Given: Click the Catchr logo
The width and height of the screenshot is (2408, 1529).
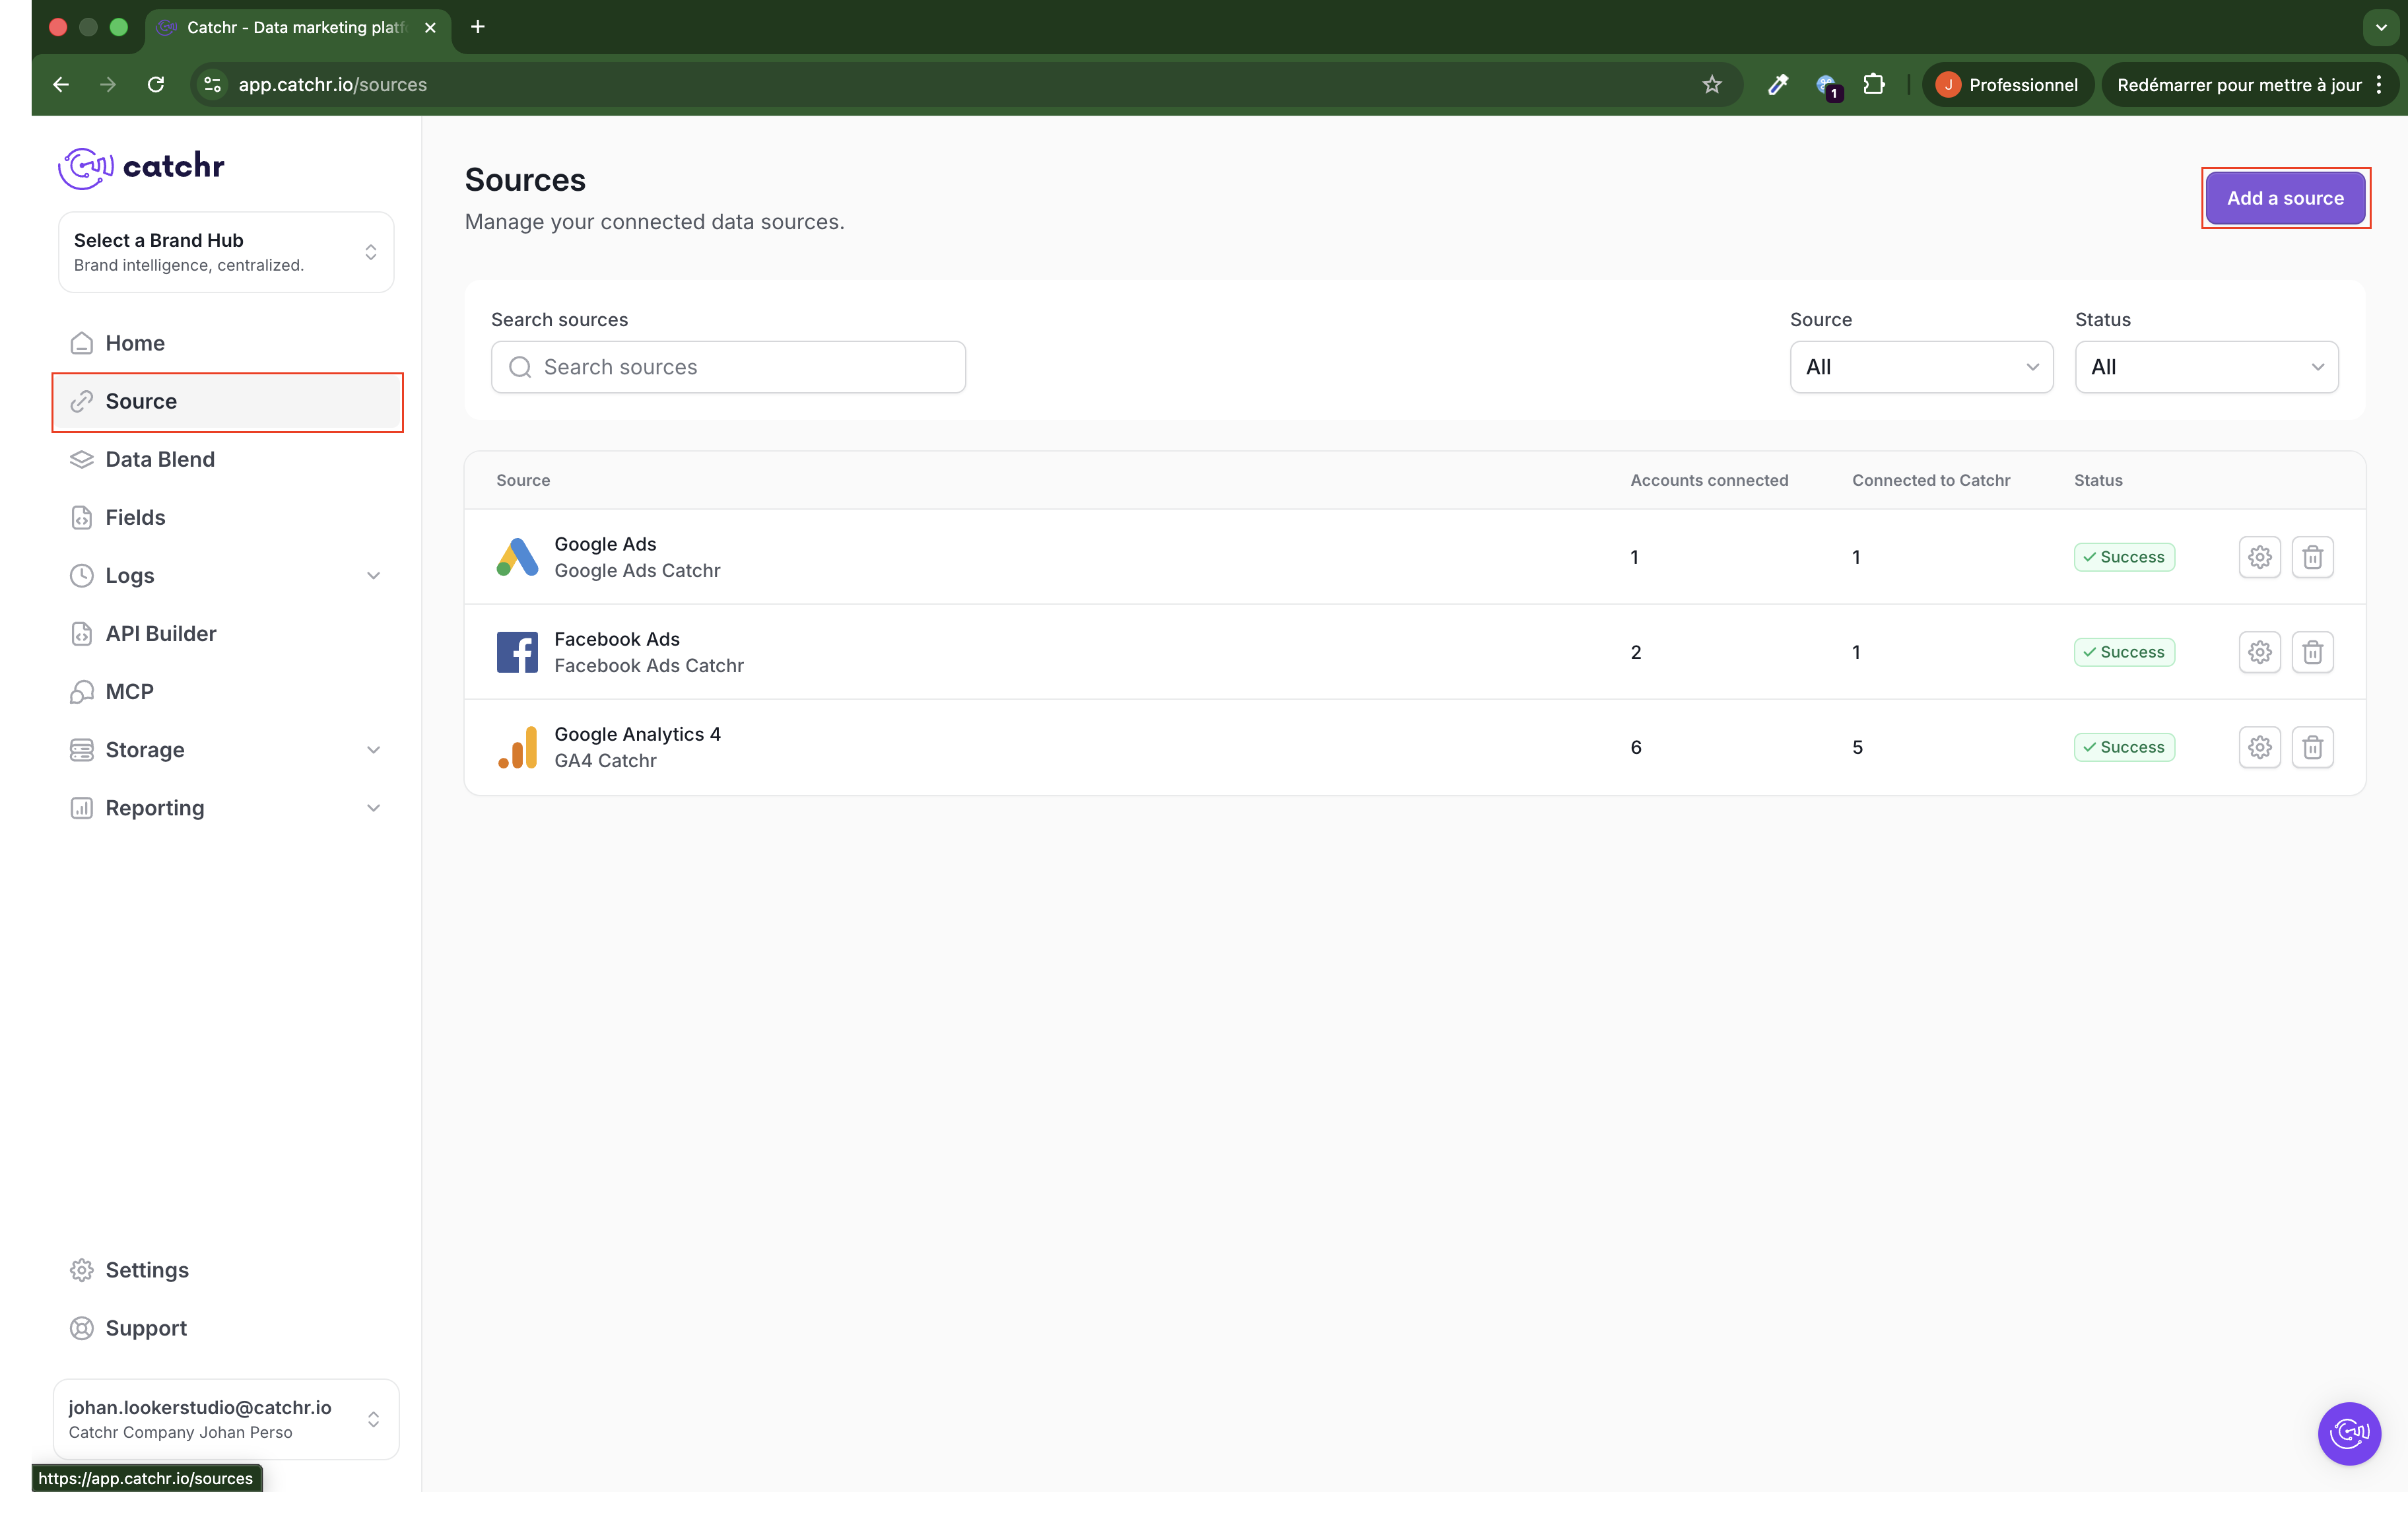Looking at the screenshot, I should 141,166.
